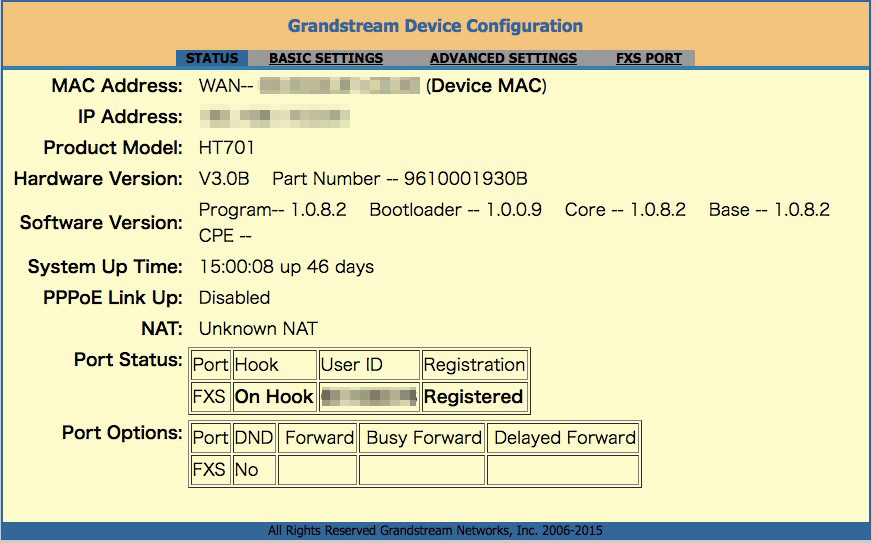The image size is (872, 543).
Task: Click the CPE -- entry
Action: point(225,236)
